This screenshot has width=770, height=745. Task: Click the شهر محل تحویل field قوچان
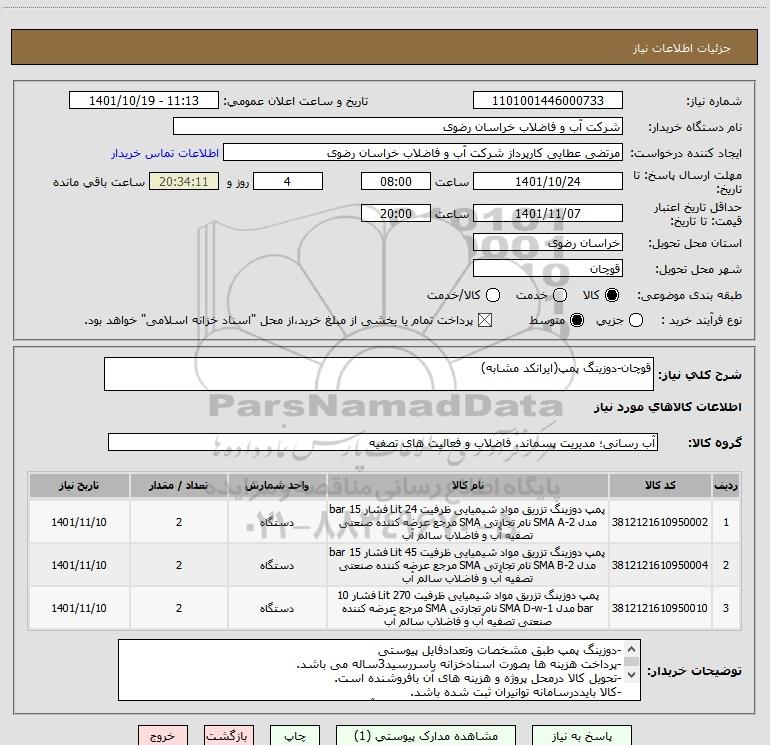pyautogui.click(x=548, y=269)
